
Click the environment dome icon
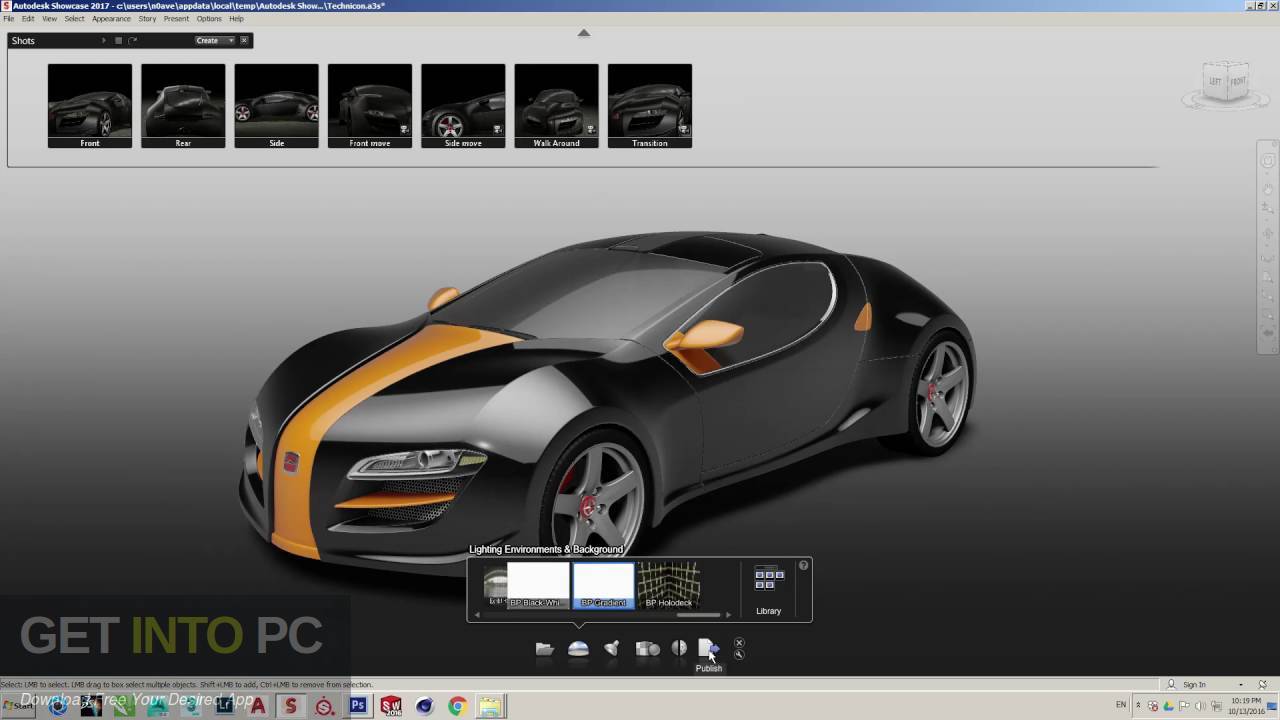[x=578, y=649]
